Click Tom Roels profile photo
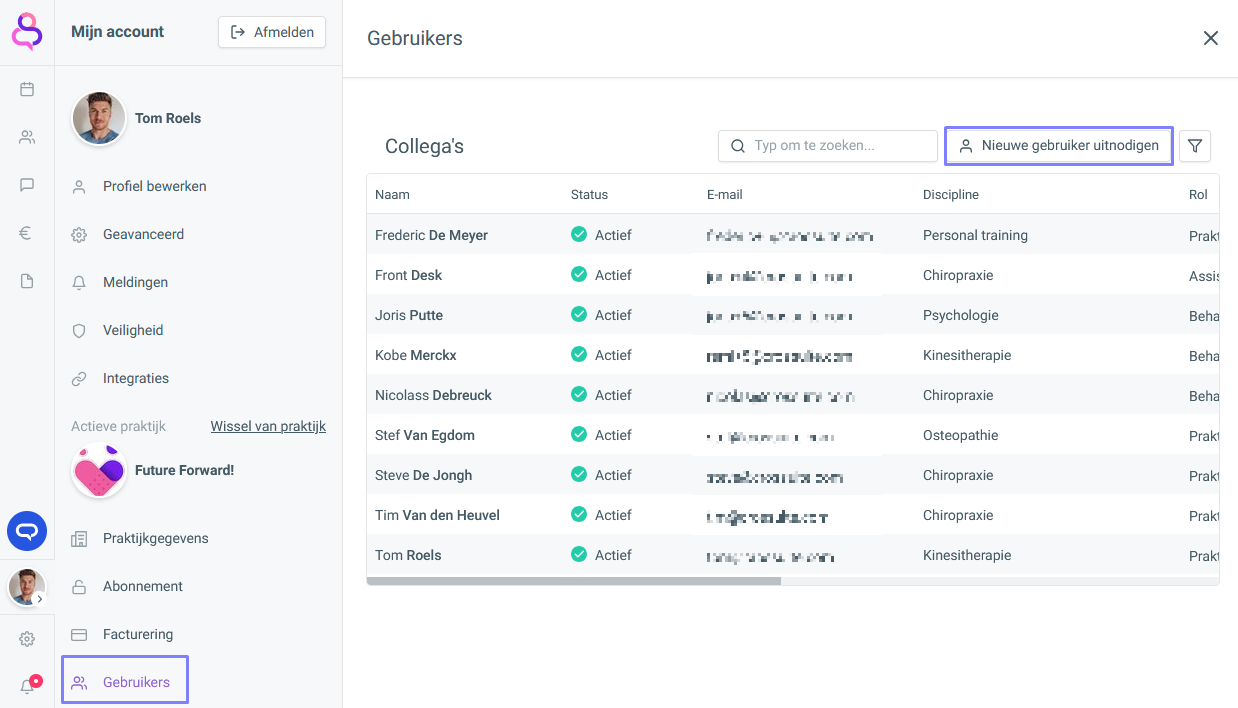Viewport: 1238px width, 708px height. 99,119
